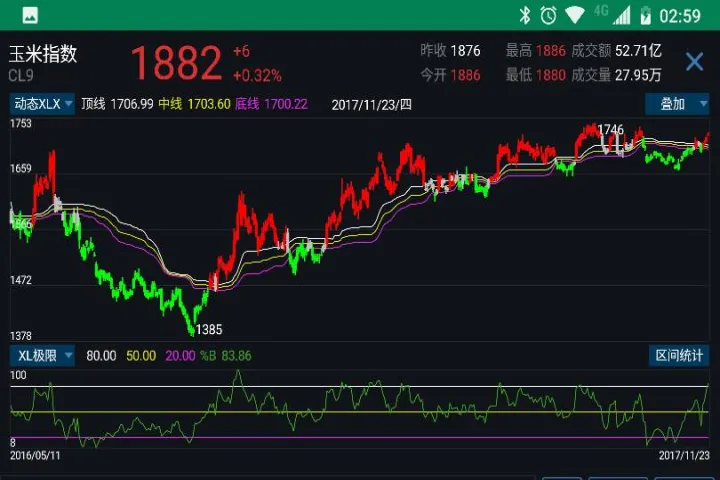Tap the end date 2017/11/23
This screenshot has height=480, width=720.
pyautogui.click(x=684, y=455)
